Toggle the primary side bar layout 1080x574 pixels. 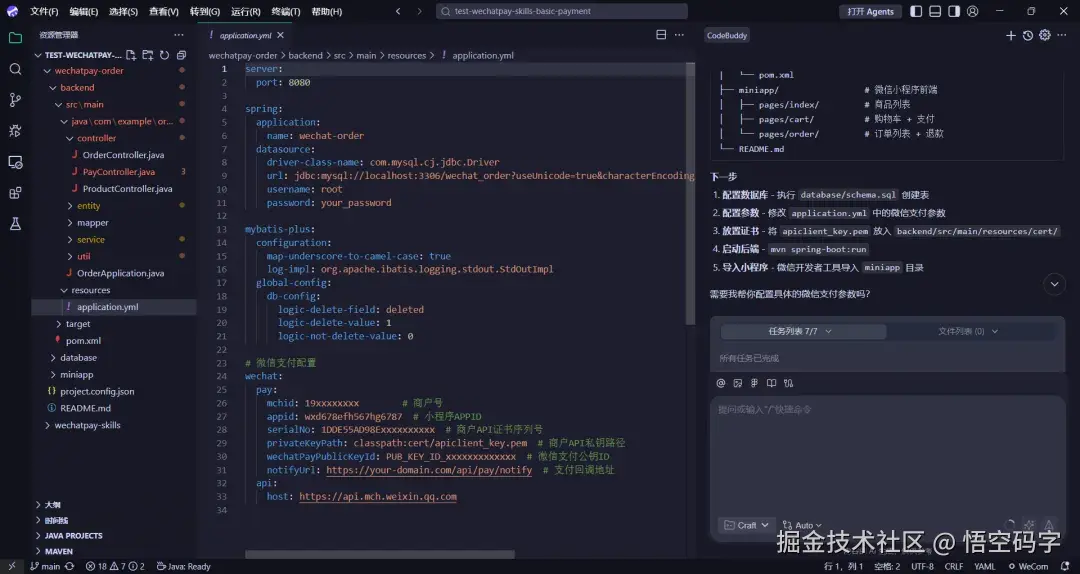click(916, 11)
